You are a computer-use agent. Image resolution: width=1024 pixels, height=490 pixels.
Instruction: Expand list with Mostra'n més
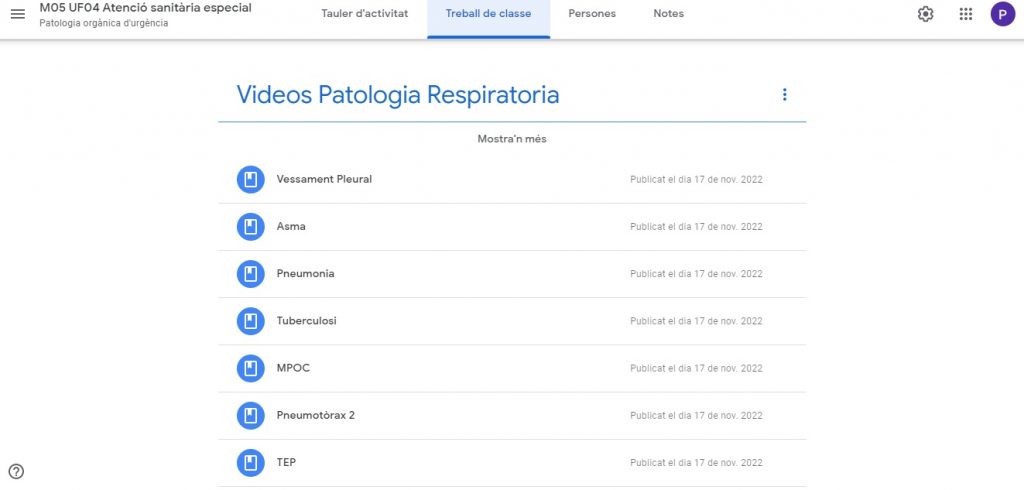(511, 139)
